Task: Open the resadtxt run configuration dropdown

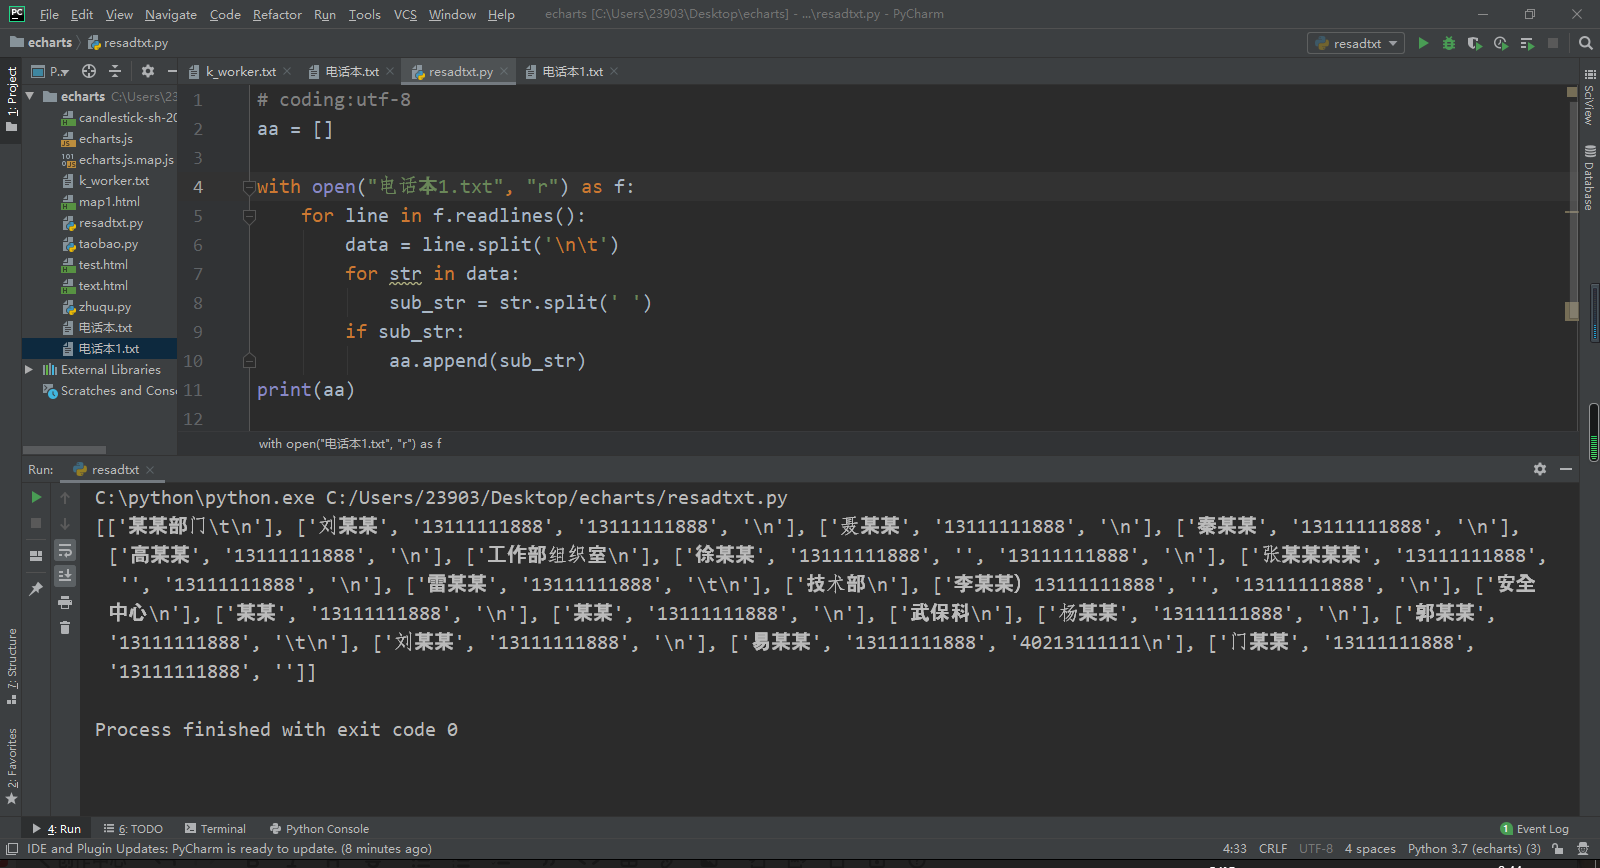Action: pos(1356,43)
